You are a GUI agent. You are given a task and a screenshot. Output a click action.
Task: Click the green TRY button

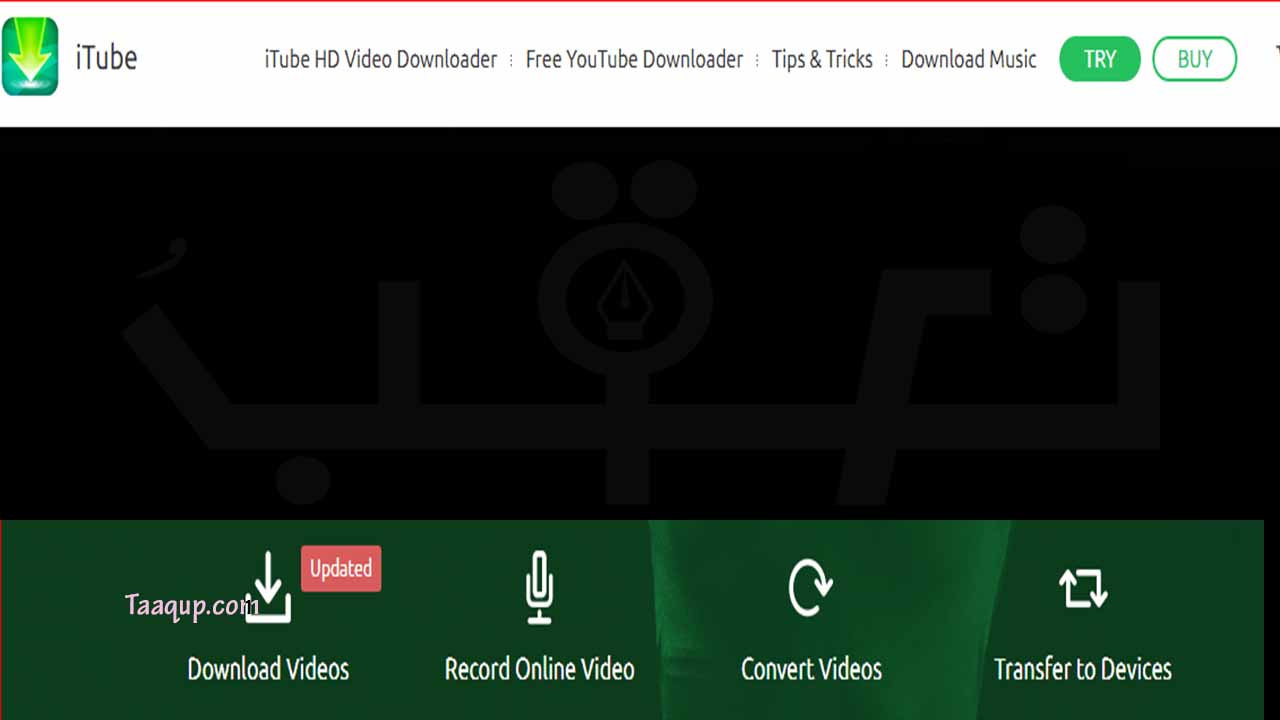[x=1100, y=59]
